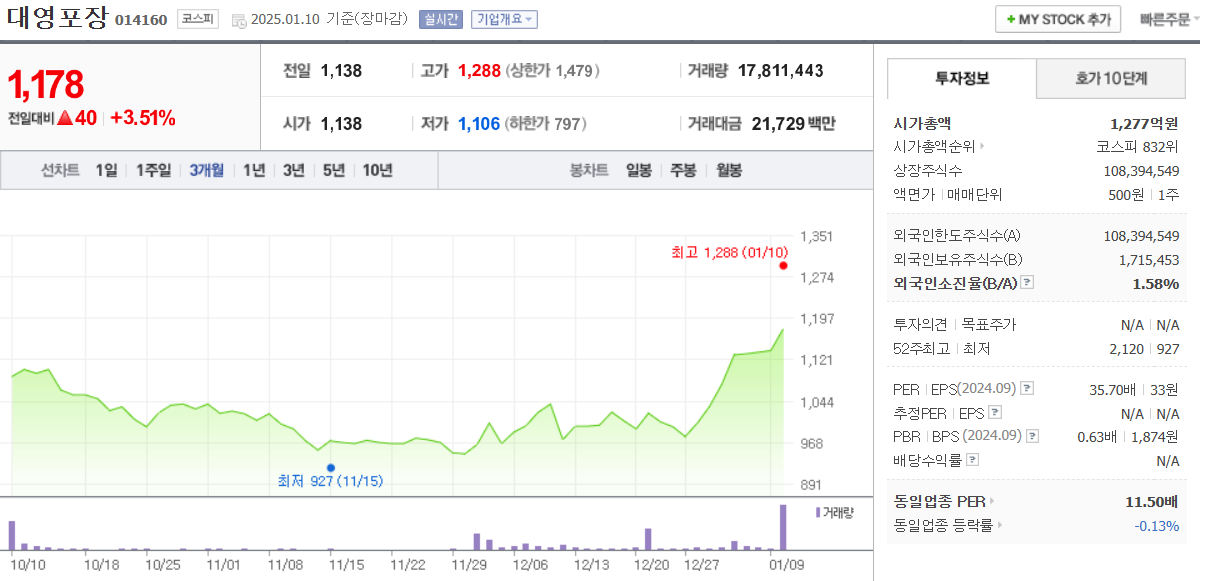Screen dimensions: 1209x581
Task: Click the 실시간 badge
Action: (441, 20)
